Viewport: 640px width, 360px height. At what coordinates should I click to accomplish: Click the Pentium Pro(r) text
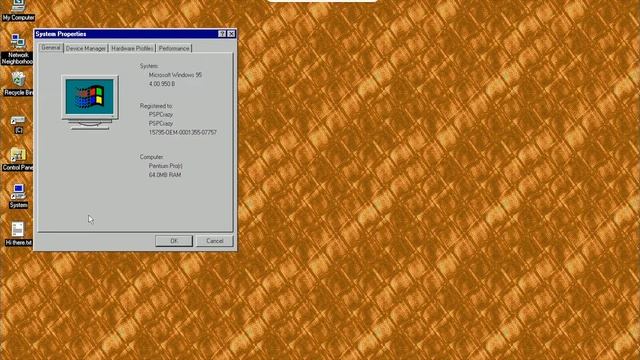[x=165, y=166]
